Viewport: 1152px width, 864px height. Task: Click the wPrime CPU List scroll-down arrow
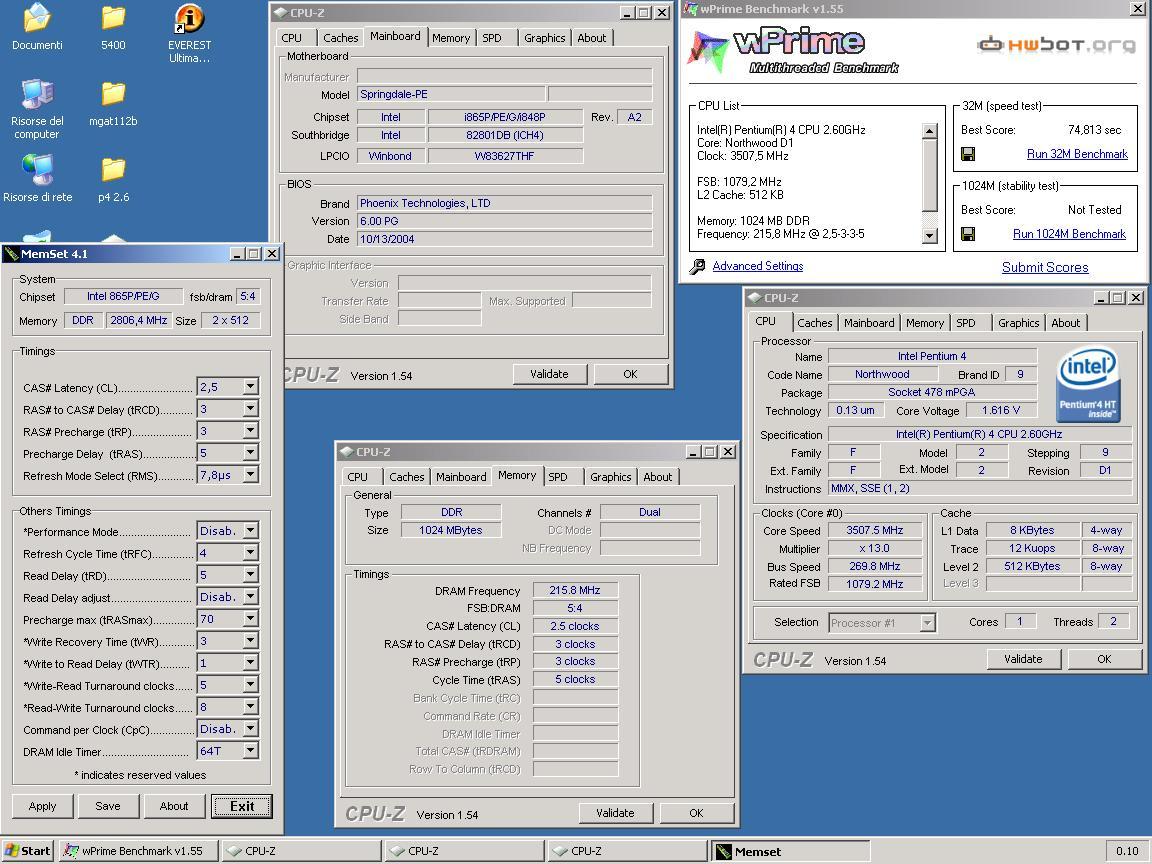(929, 236)
